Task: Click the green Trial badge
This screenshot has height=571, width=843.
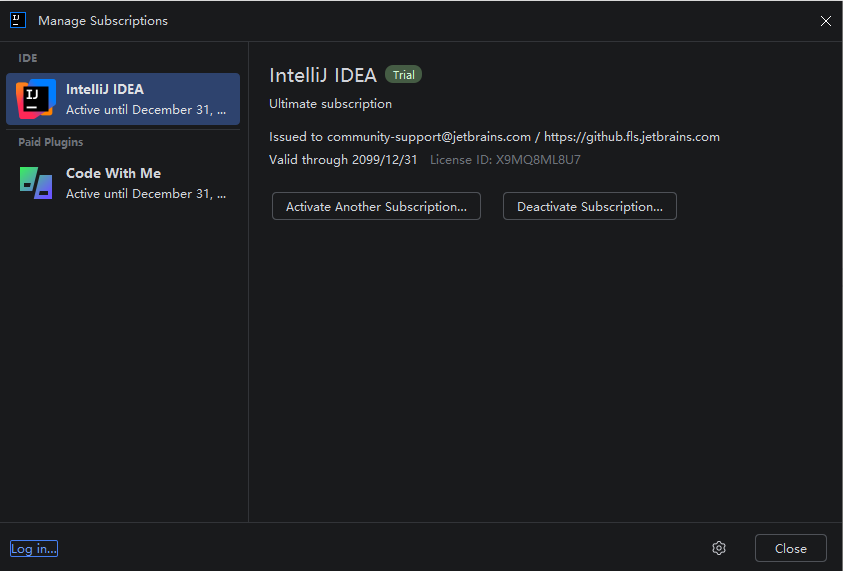Action: 404,75
